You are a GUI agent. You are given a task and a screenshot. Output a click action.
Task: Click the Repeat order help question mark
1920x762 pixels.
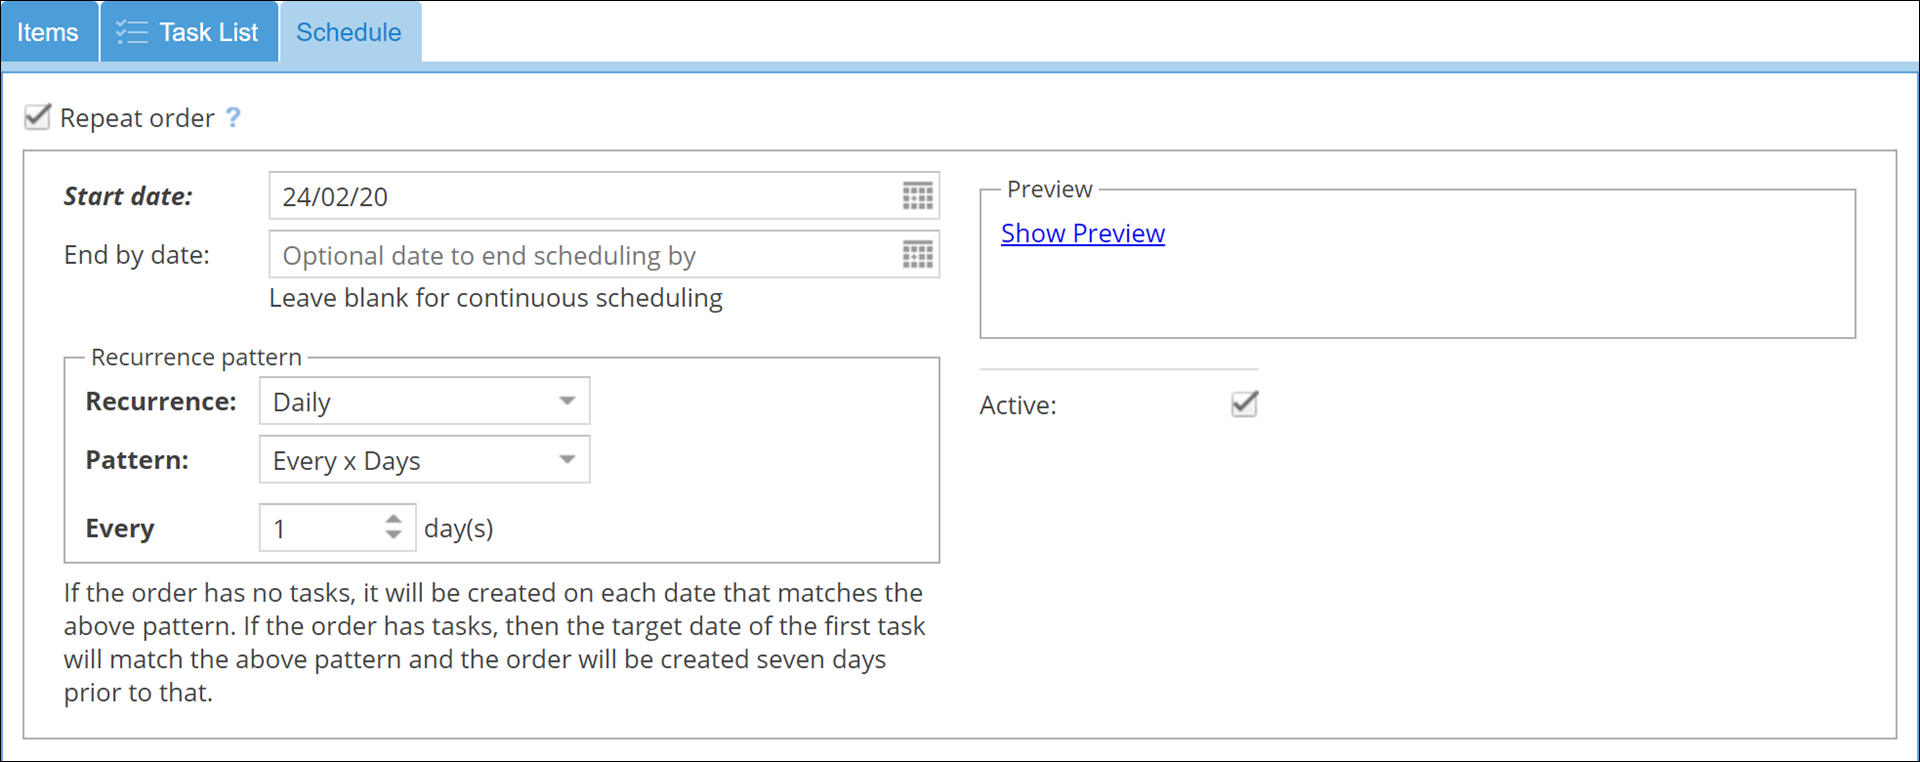pos(233,118)
